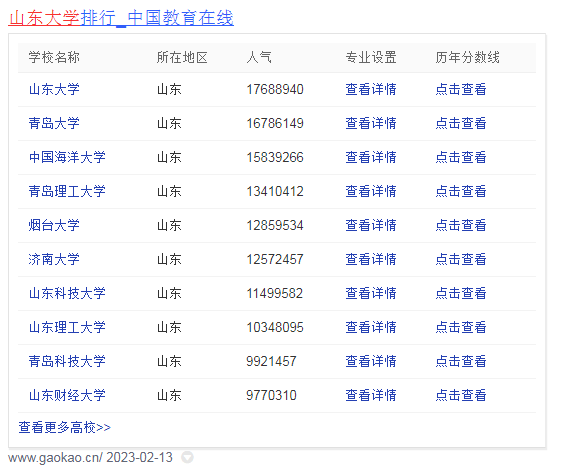Screen dimensions: 581x466
Task: Click 查看详情 for 青岛理工大学
Action: (x=371, y=192)
